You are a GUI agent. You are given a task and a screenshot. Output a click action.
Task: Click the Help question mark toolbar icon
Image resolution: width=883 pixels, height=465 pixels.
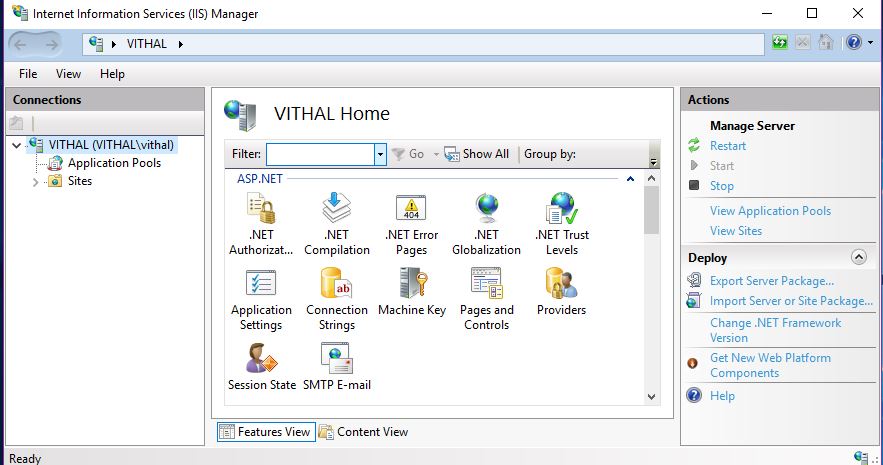854,42
